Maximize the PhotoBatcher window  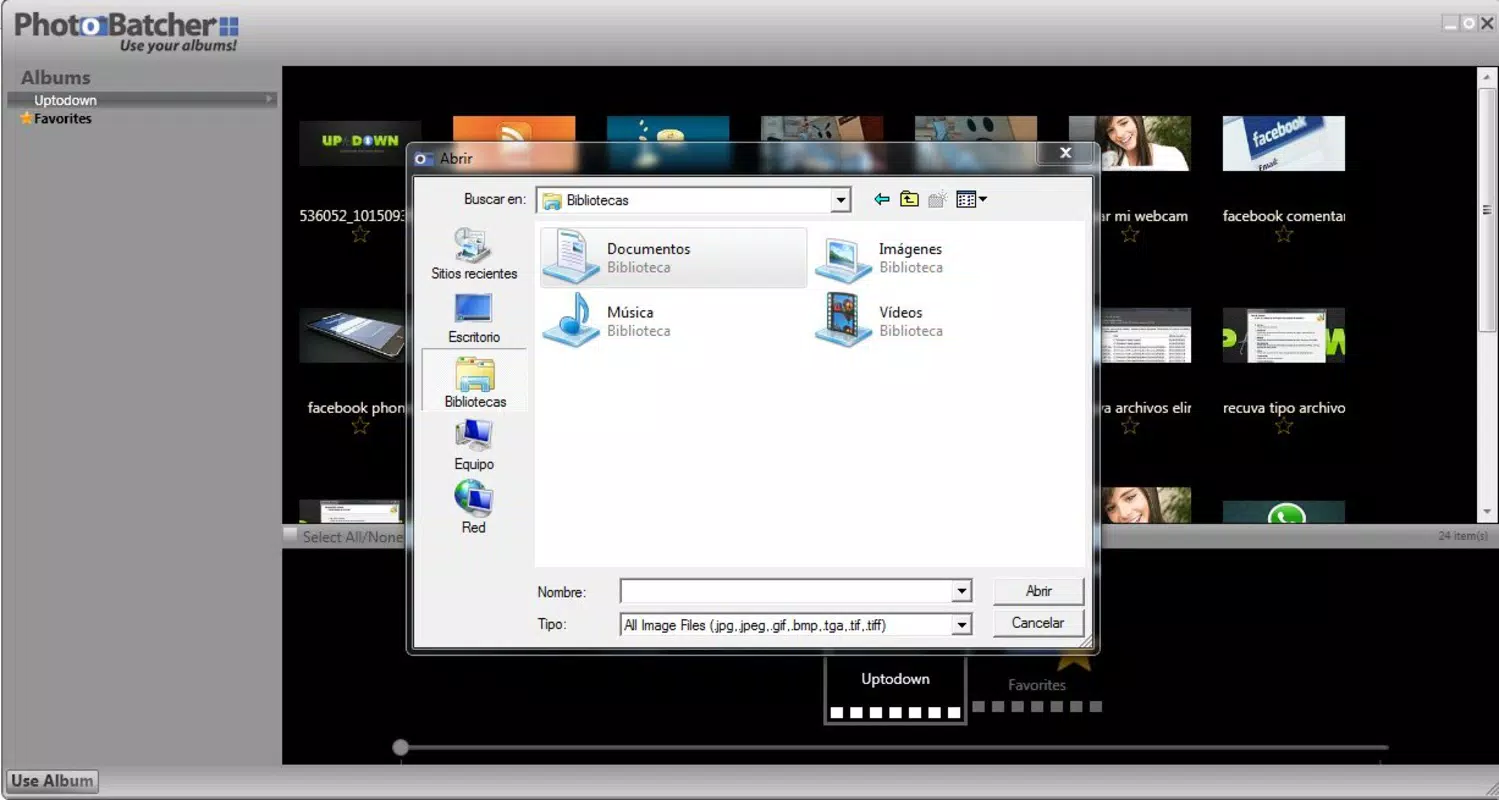[1468, 23]
